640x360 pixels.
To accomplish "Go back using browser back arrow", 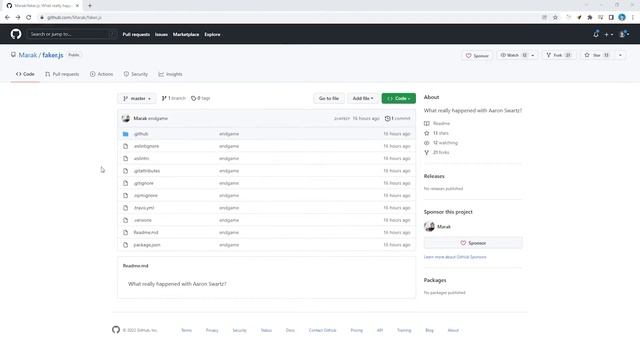I will [7, 18].
